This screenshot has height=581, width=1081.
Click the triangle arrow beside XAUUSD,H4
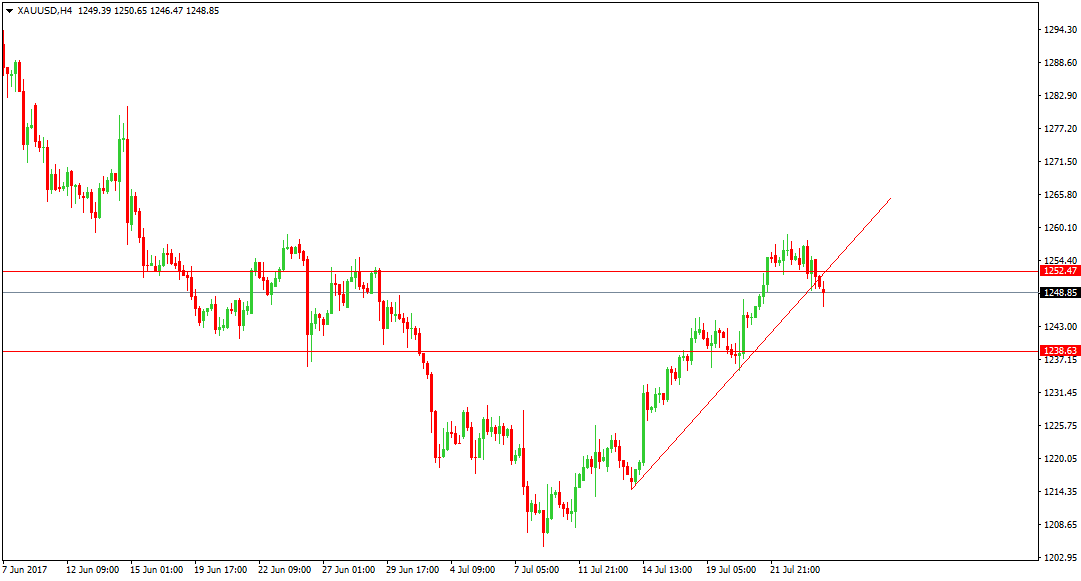(9, 11)
